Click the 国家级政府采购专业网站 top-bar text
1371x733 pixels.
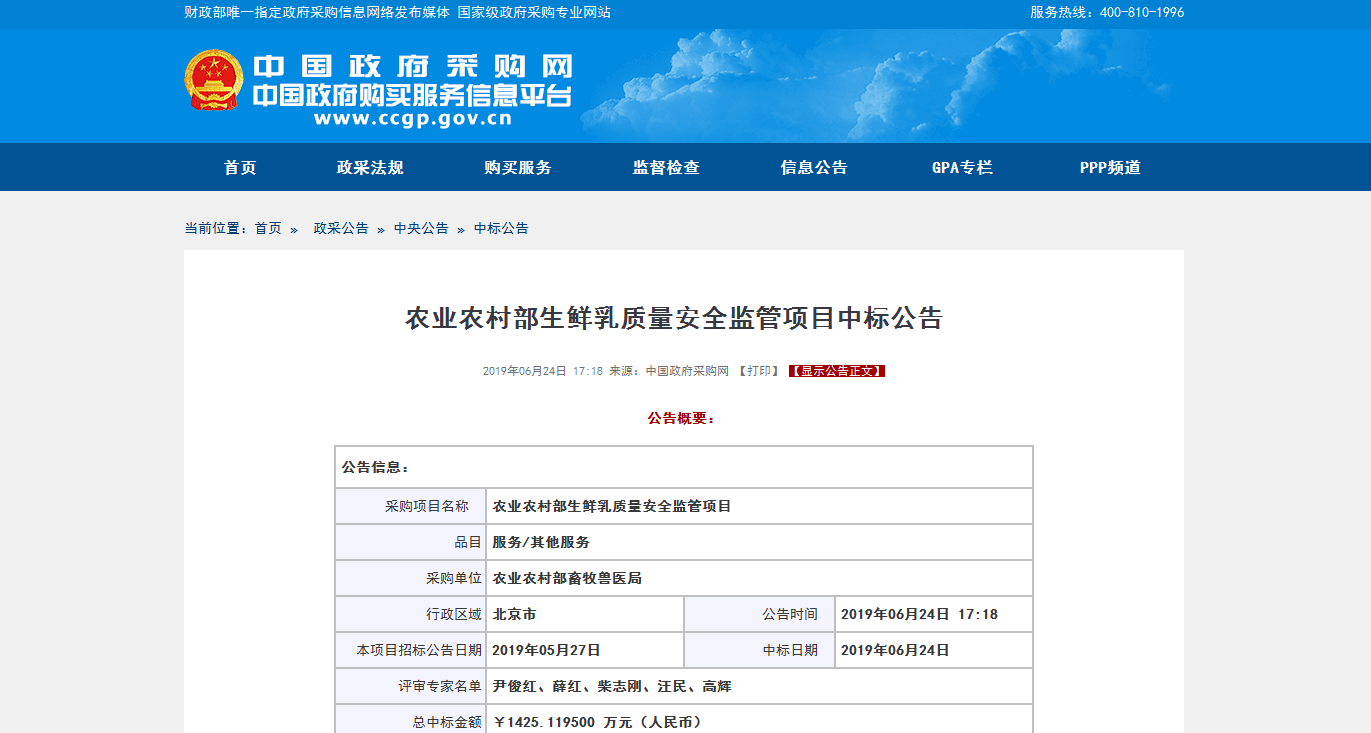point(534,13)
